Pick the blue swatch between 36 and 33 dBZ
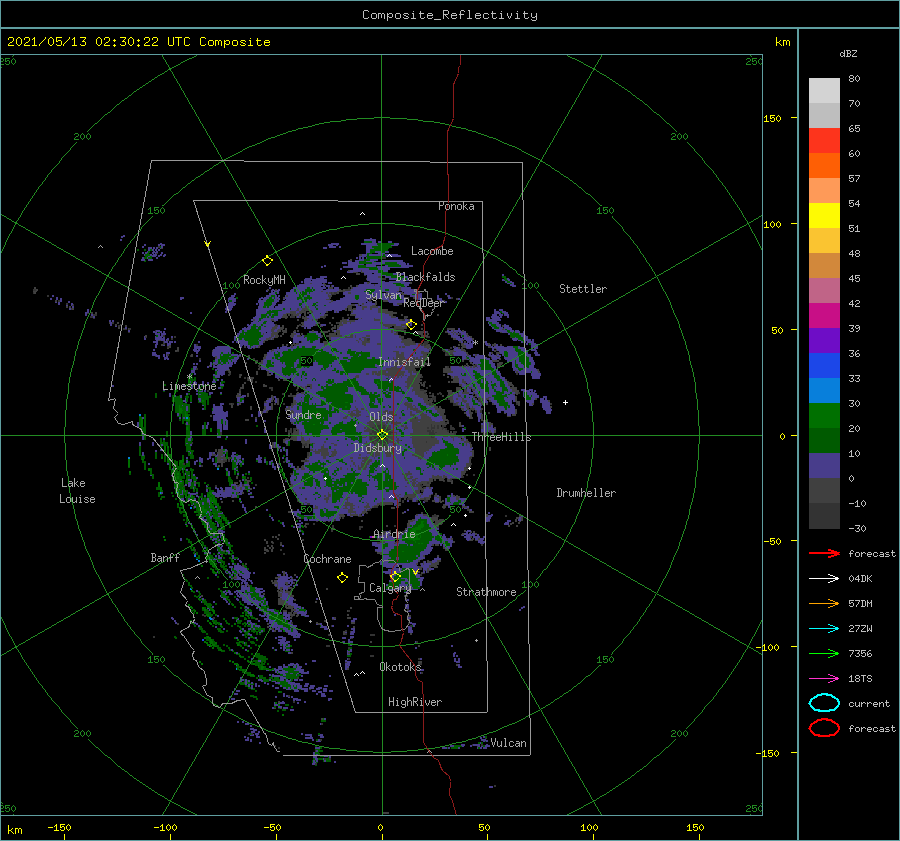Viewport: 900px width, 841px height. point(824,366)
